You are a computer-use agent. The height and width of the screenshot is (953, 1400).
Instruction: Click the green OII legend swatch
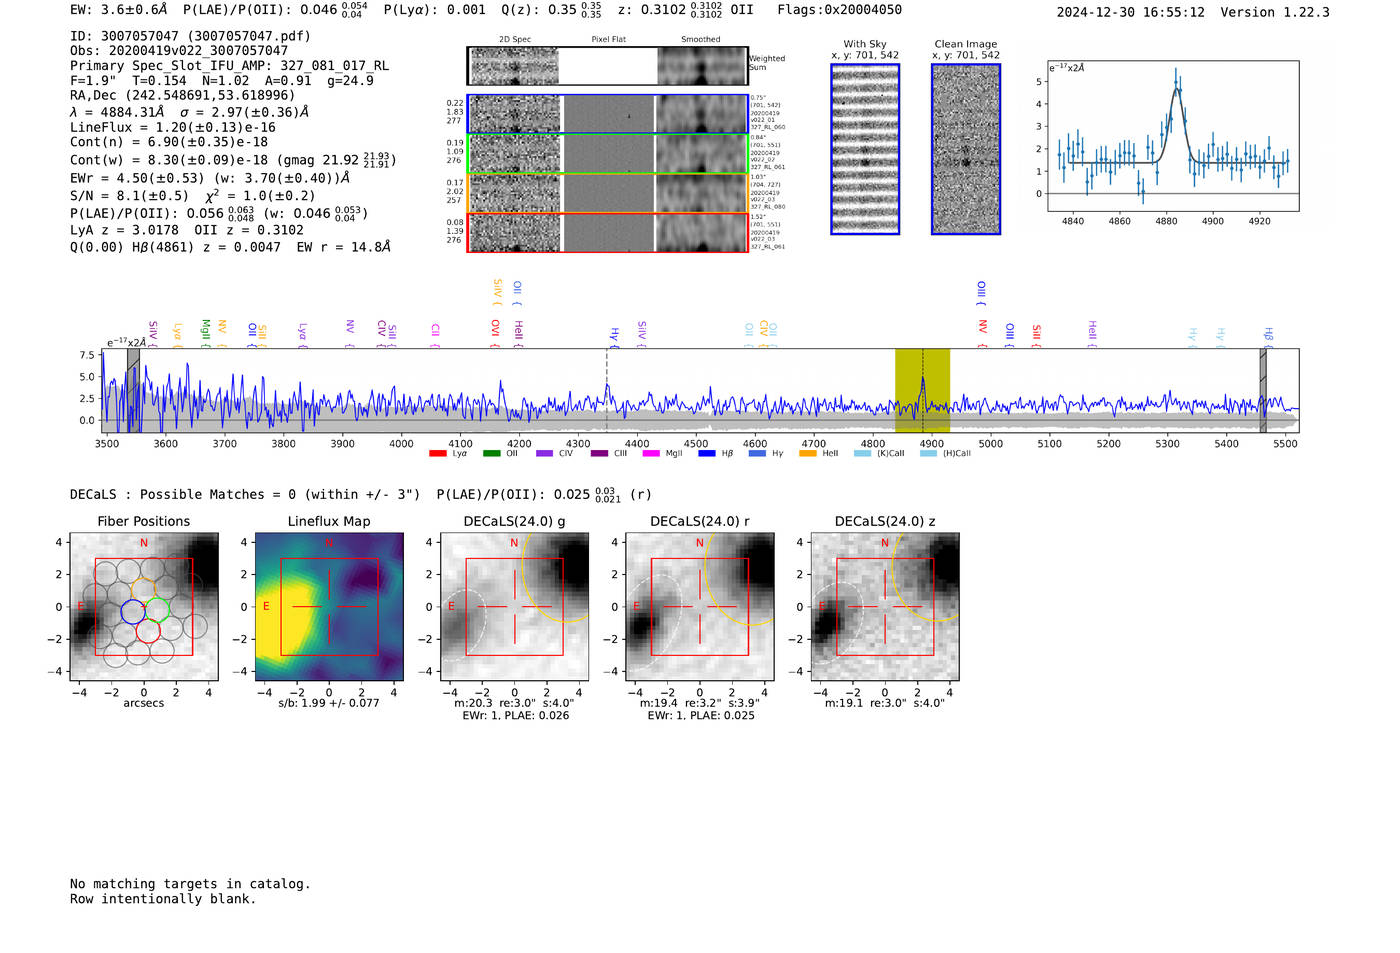491,453
